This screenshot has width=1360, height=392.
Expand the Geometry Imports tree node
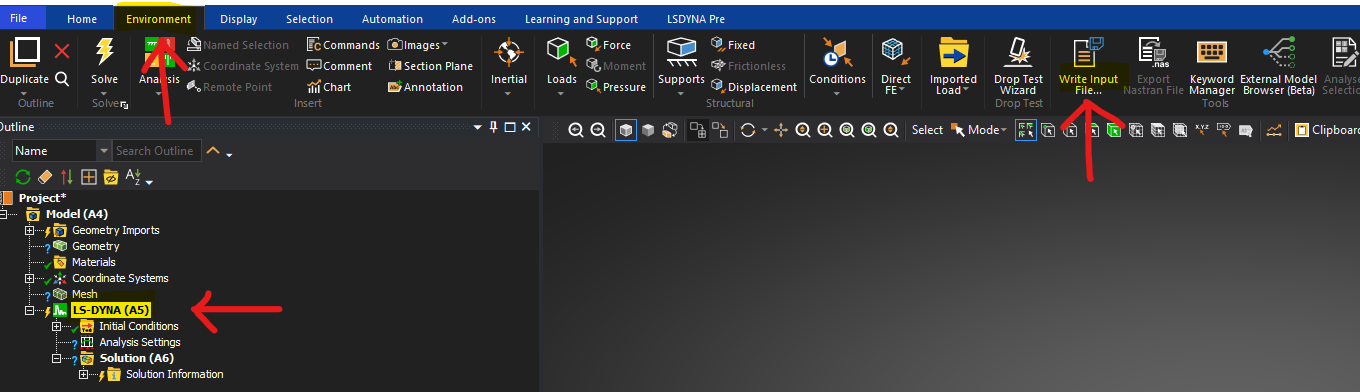point(30,230)
